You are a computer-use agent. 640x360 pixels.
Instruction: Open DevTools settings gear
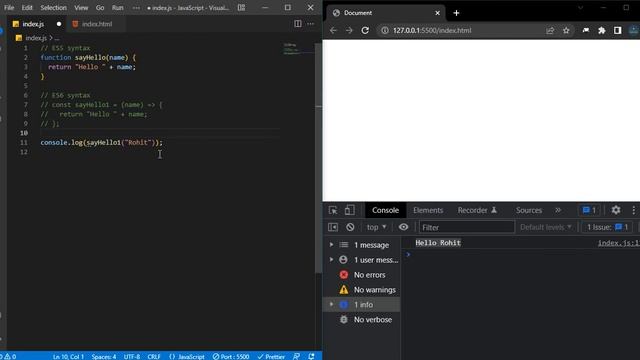pyautogui.click(x=616, y=210)
